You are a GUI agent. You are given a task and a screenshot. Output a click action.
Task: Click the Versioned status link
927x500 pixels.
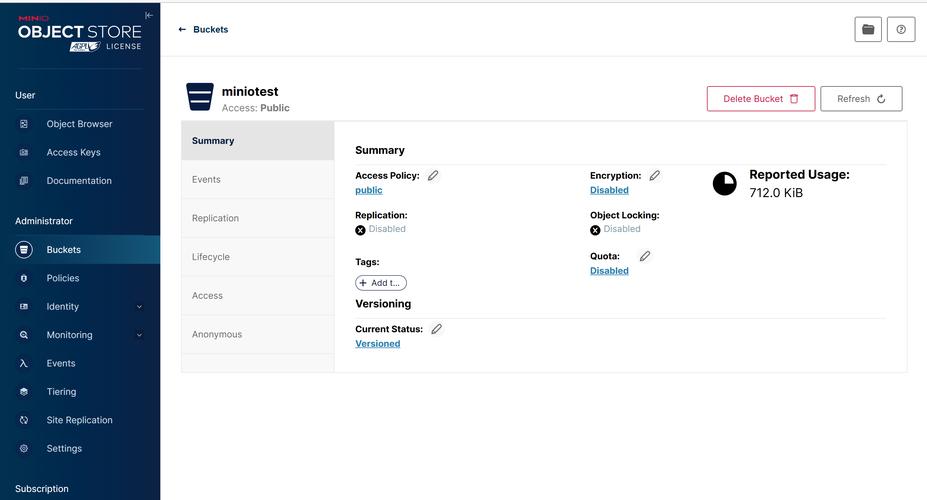point(378,344)
